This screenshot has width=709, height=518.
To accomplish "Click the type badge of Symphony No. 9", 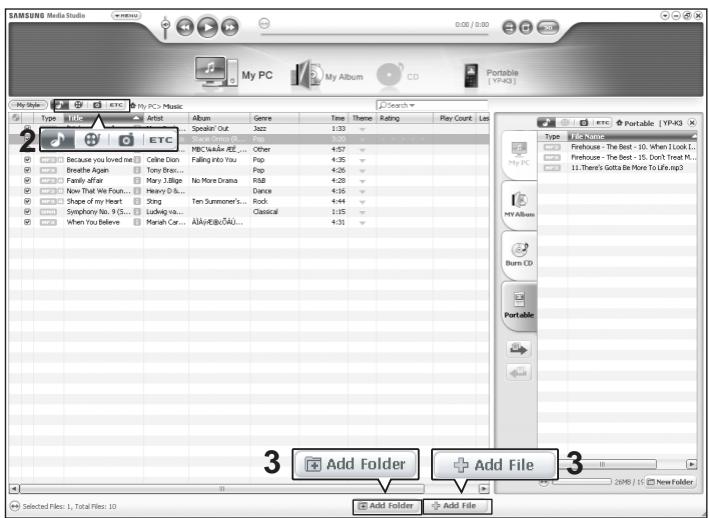I will point(48,212).
